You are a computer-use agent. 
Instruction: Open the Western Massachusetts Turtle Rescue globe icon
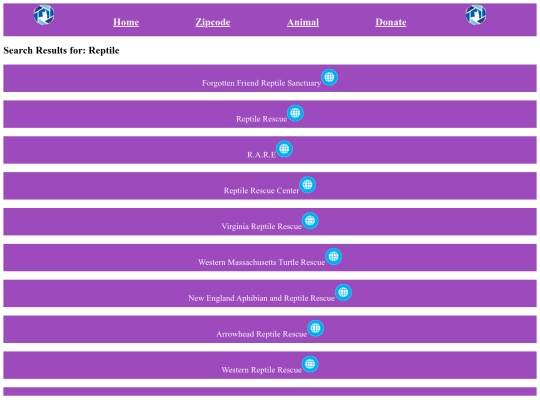[333, 256]
